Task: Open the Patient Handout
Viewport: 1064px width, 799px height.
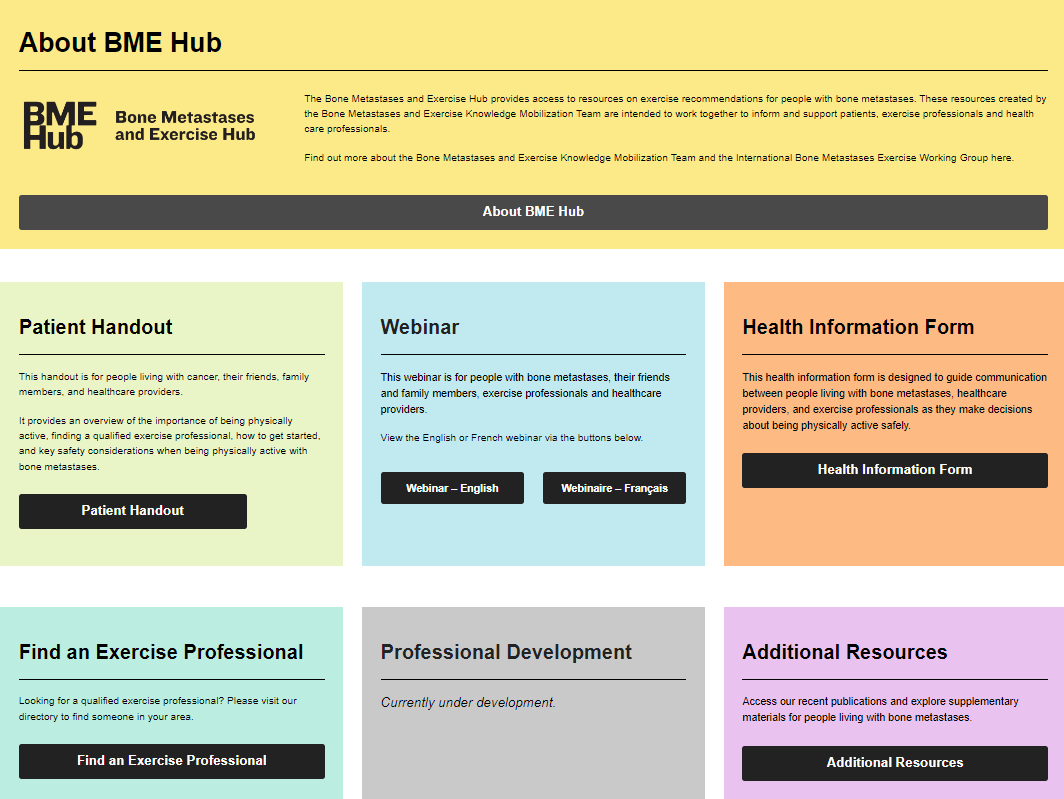Action: pyautogui.click(x=132, y=511)
